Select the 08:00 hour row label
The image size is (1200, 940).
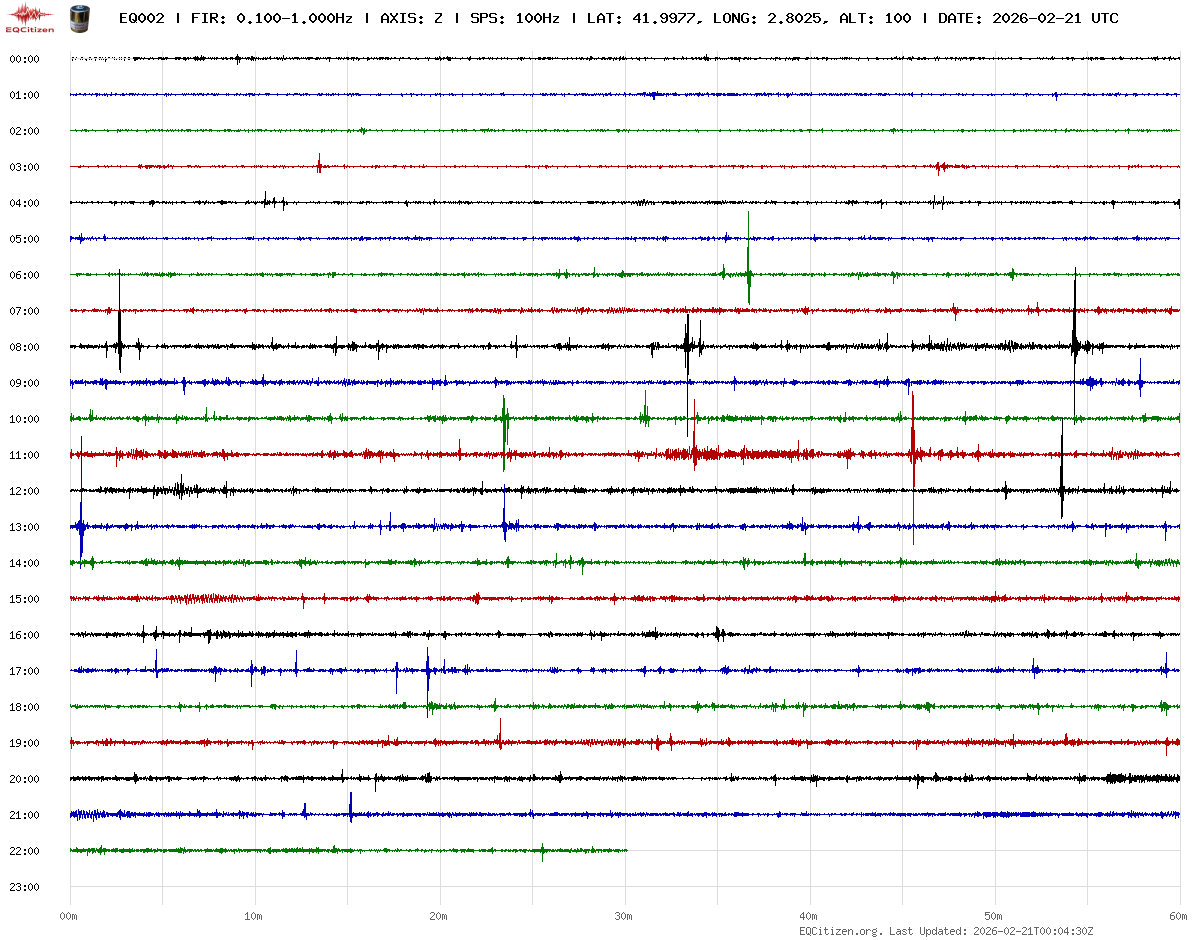click(24, 347)
